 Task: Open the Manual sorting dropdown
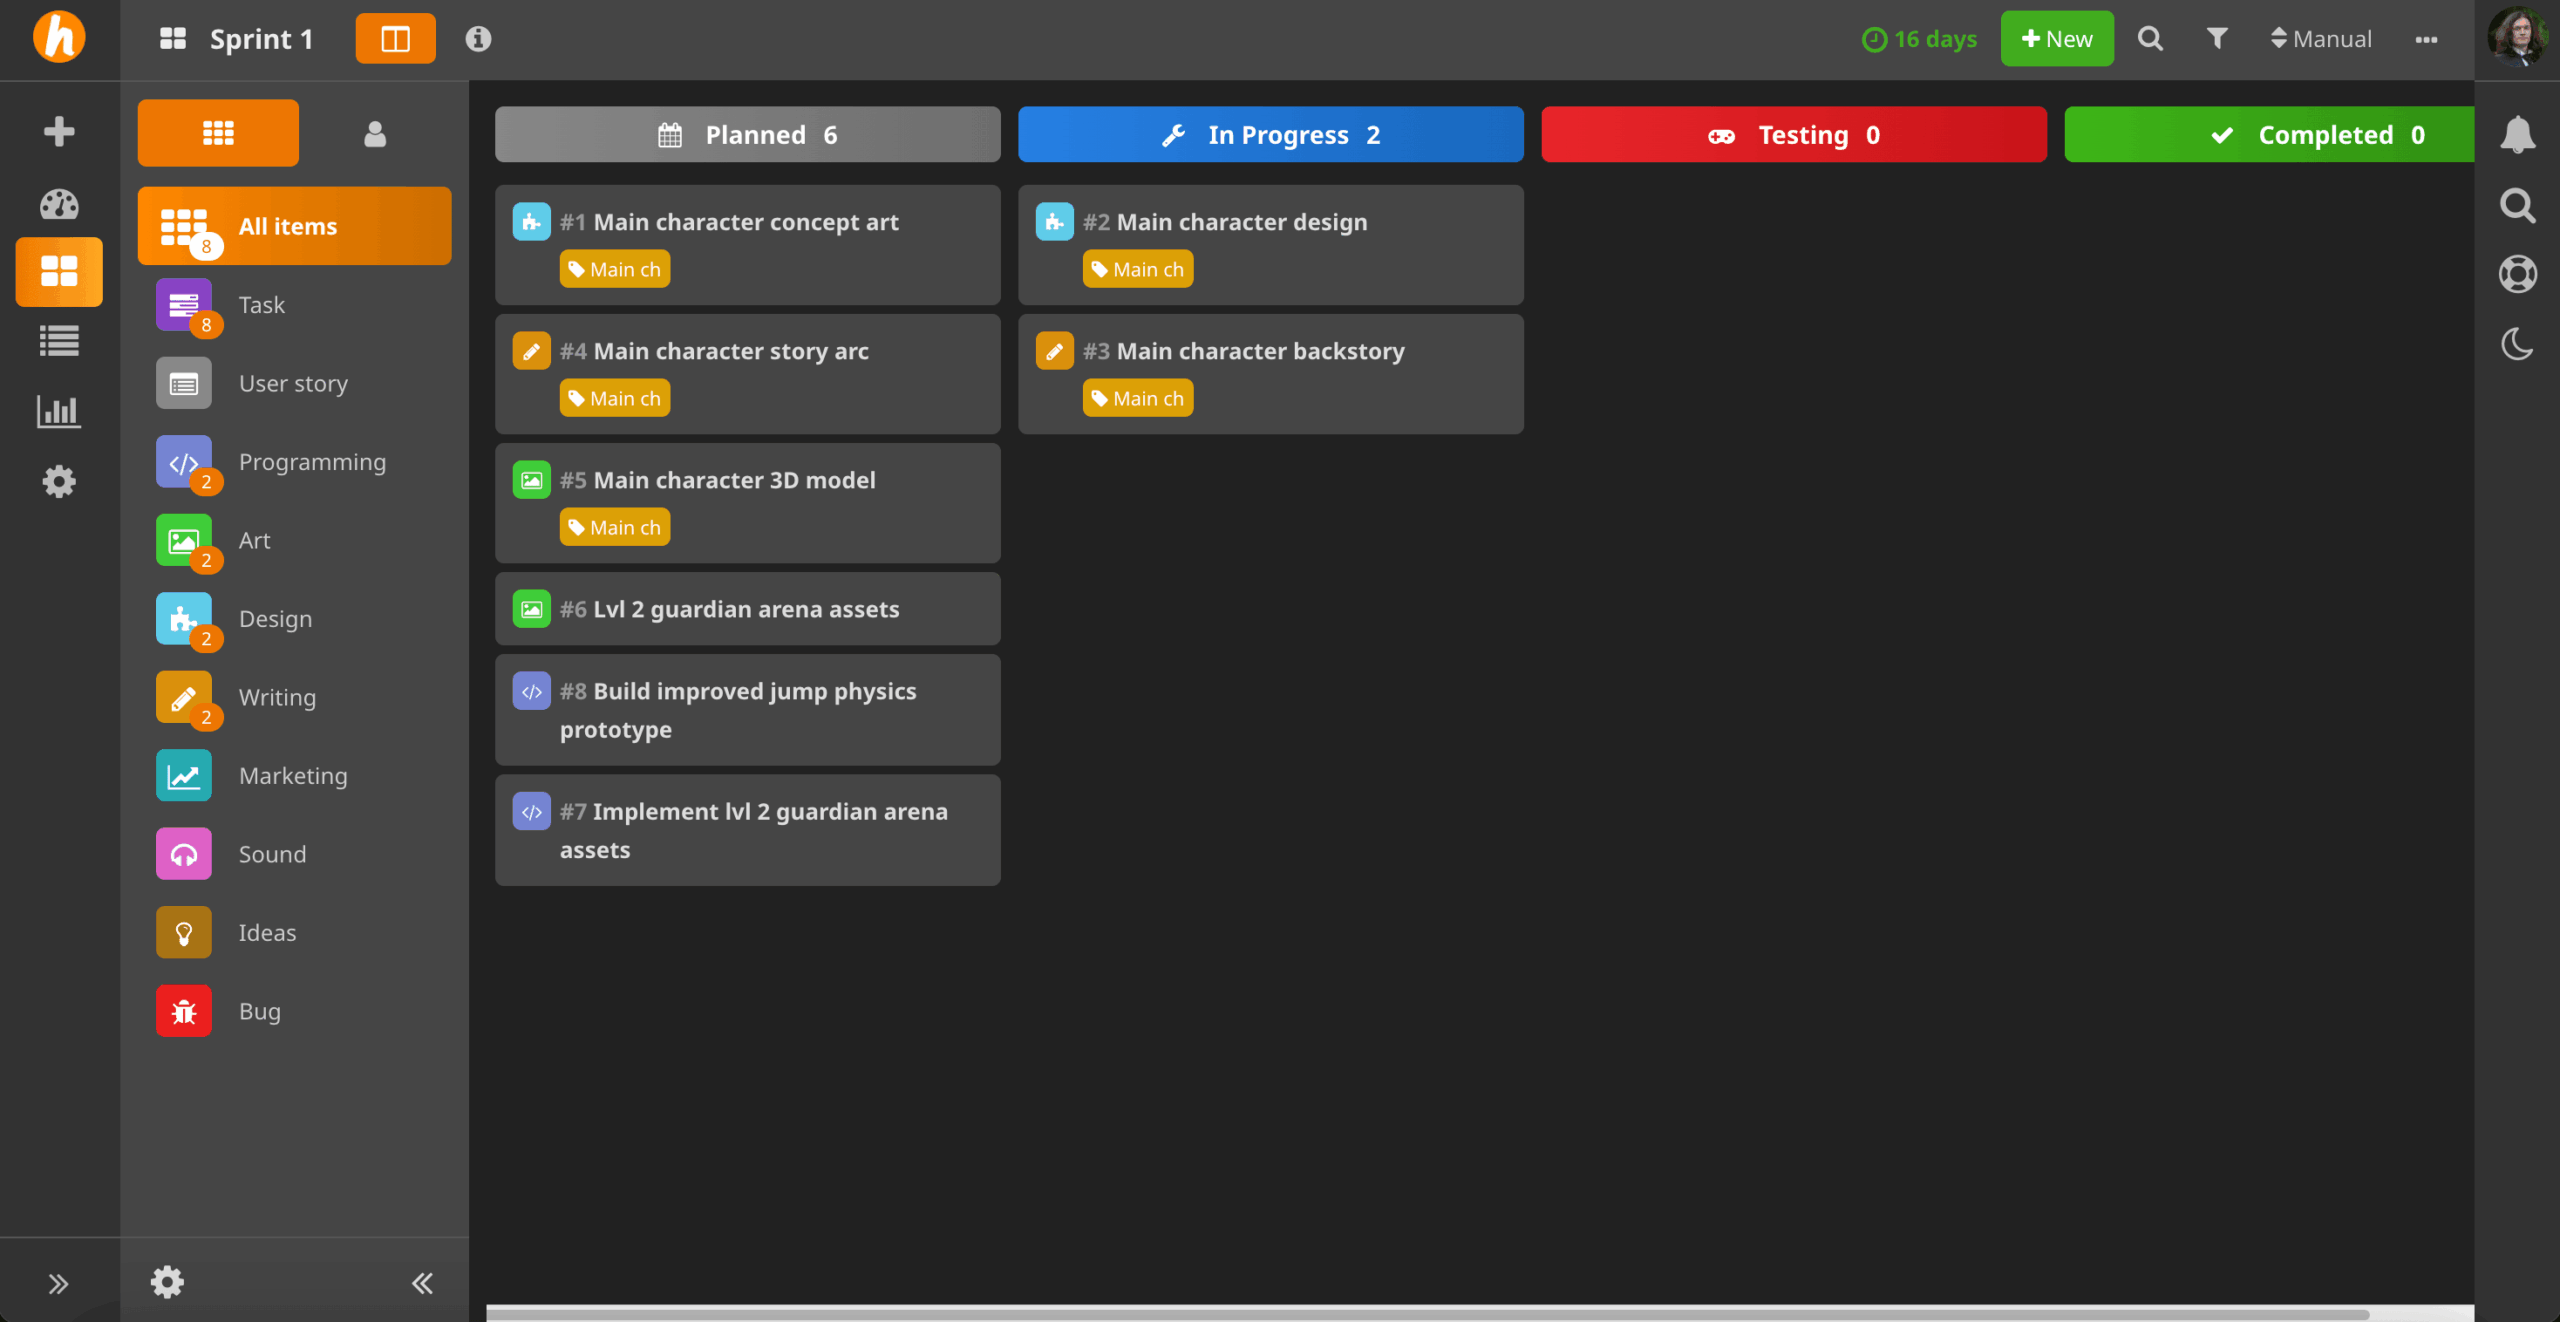coord(2321,39)
